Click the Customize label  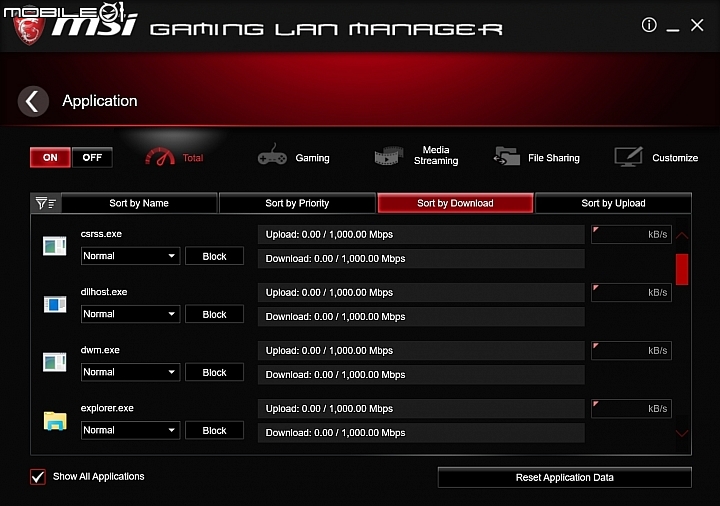[675, 158]
